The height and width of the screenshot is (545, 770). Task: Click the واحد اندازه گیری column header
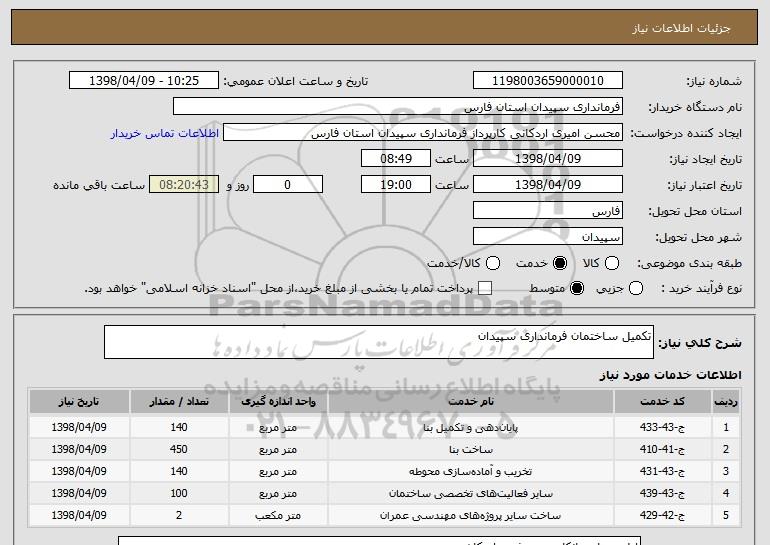(278, 402)
